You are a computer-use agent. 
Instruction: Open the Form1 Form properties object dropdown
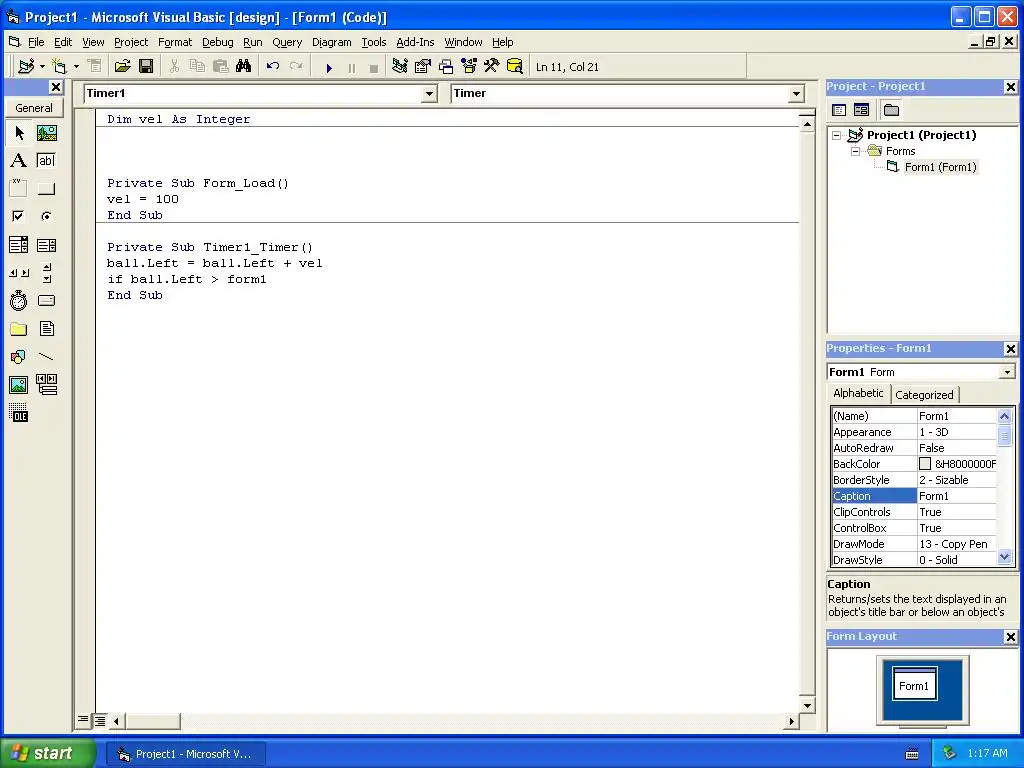(1007, 372)
